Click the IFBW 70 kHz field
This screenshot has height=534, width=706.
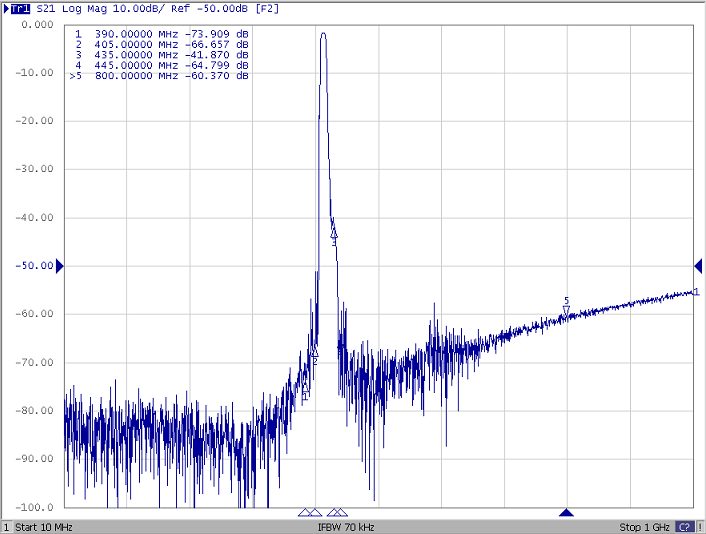346,527
